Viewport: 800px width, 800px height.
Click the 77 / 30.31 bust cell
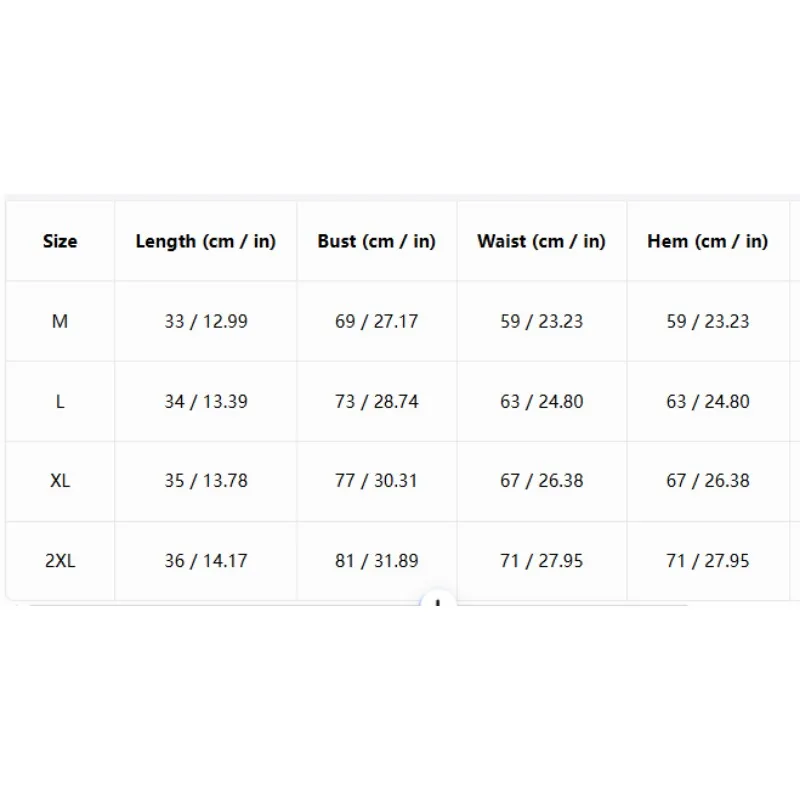pos(377,481)
